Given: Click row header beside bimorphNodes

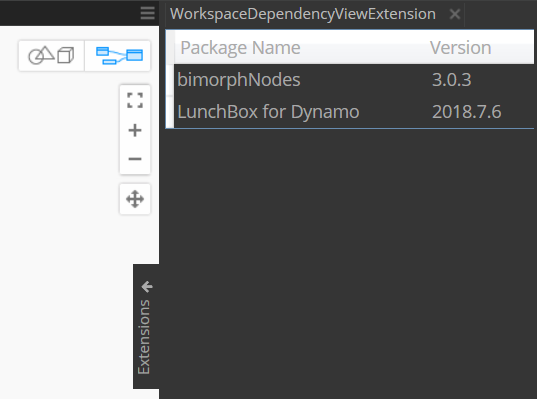Looking at the screenshot, I should [170, 80].
